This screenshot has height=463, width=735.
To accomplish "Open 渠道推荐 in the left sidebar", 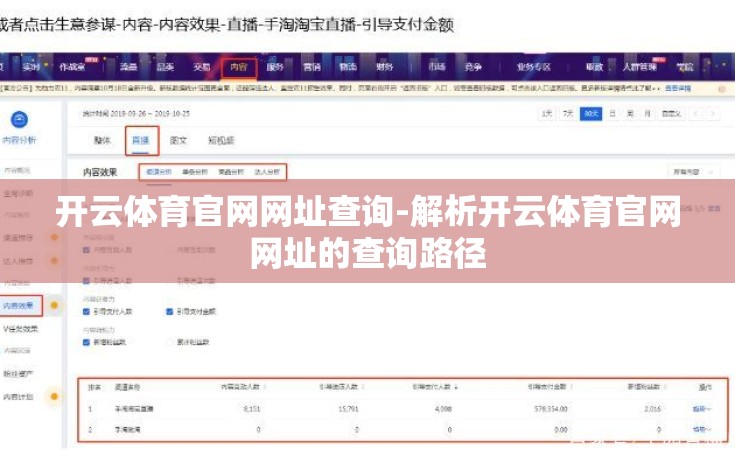I will [x=18, y=238].
